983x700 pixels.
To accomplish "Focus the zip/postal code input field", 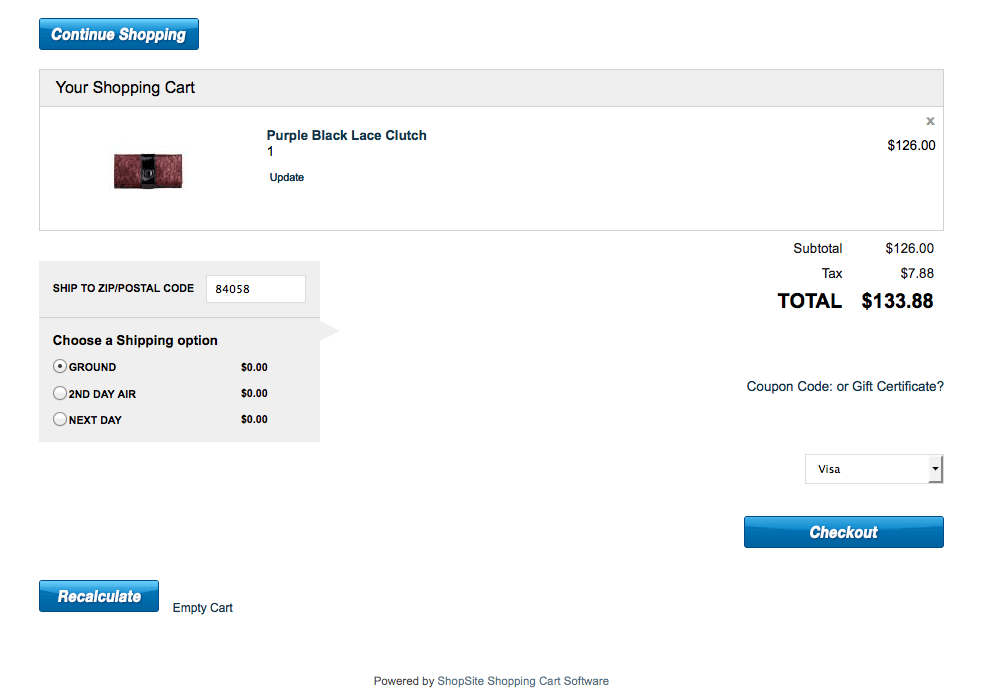I will (255, 289).
